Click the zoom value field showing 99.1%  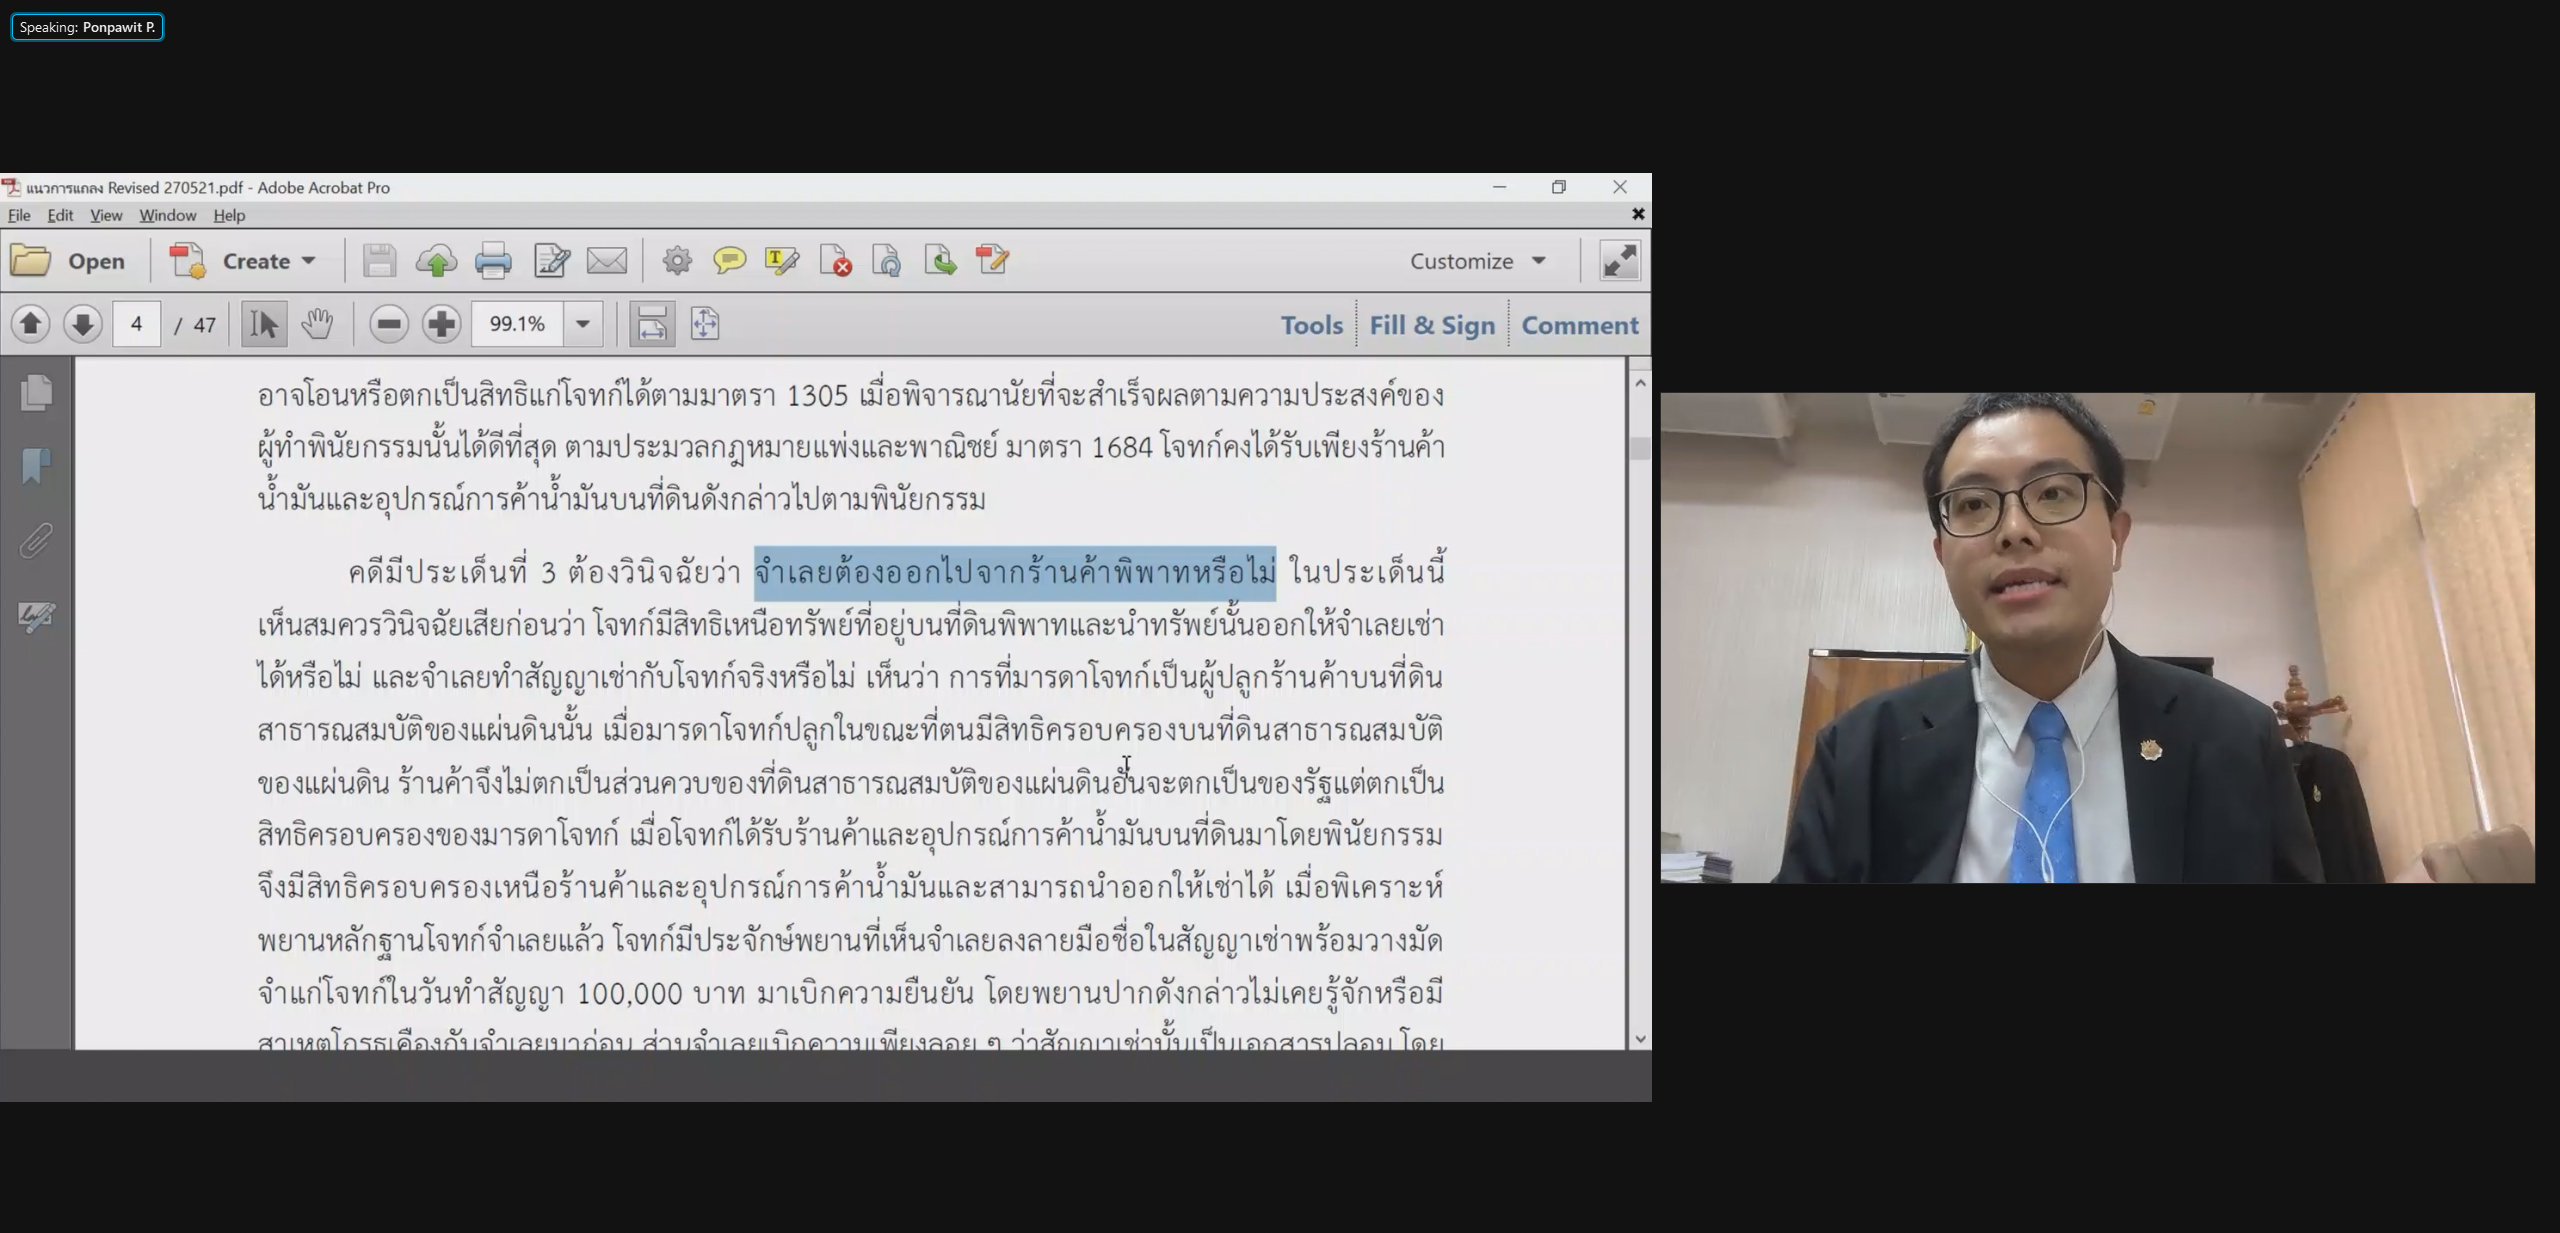pyautogui.click(x=517, y=324)
